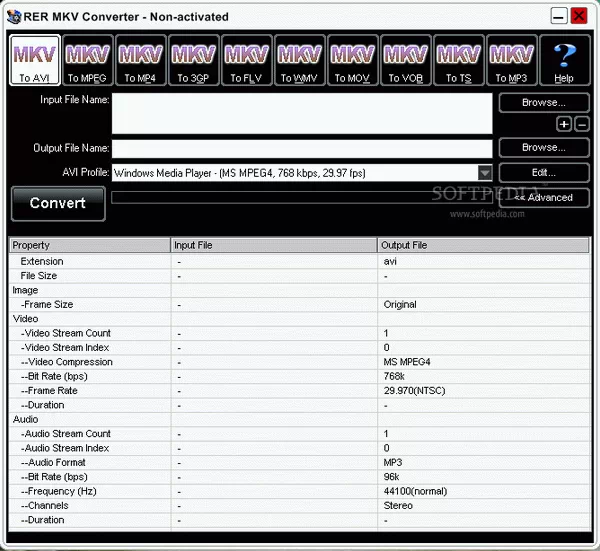Select --Frequency (Hz) row
Viewport: 600px width, 551px height.
coord(300,491)
